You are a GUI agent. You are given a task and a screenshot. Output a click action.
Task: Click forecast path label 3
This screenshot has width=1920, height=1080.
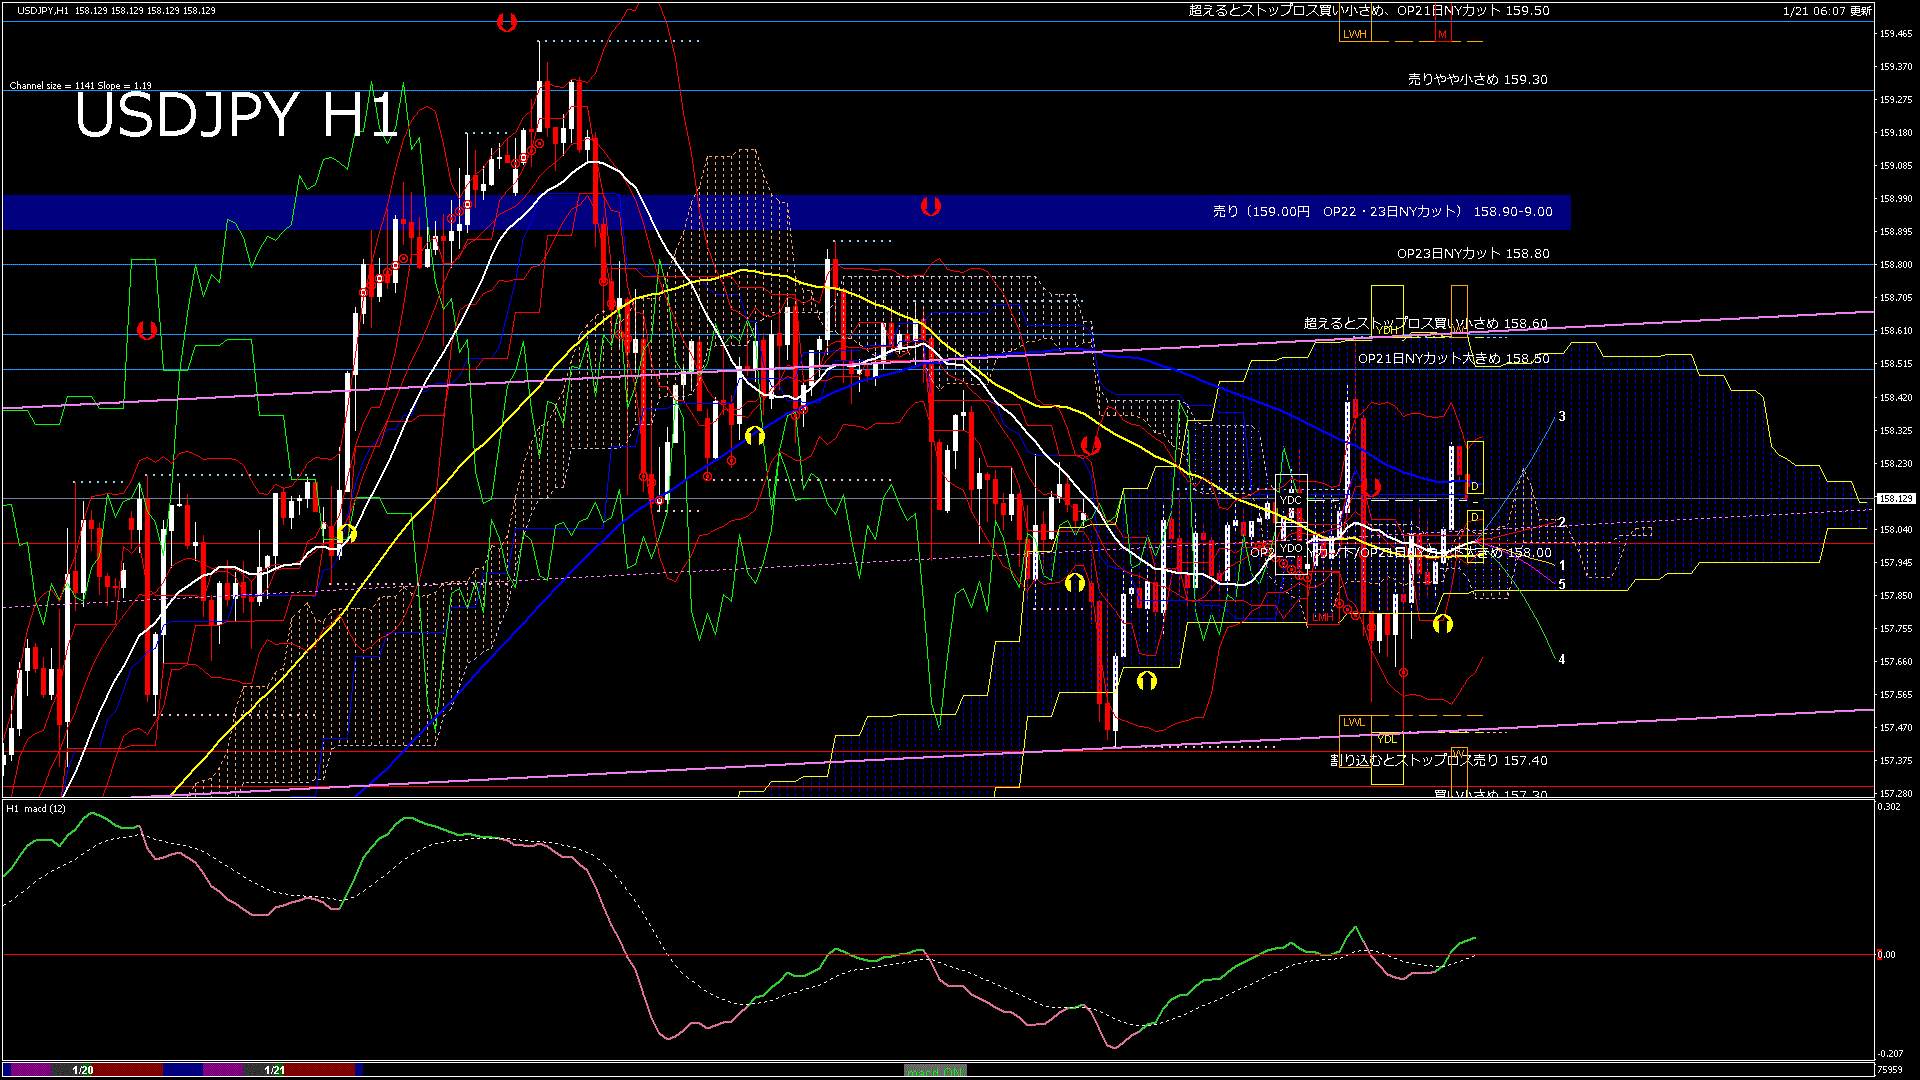(x=1562, y=416)
